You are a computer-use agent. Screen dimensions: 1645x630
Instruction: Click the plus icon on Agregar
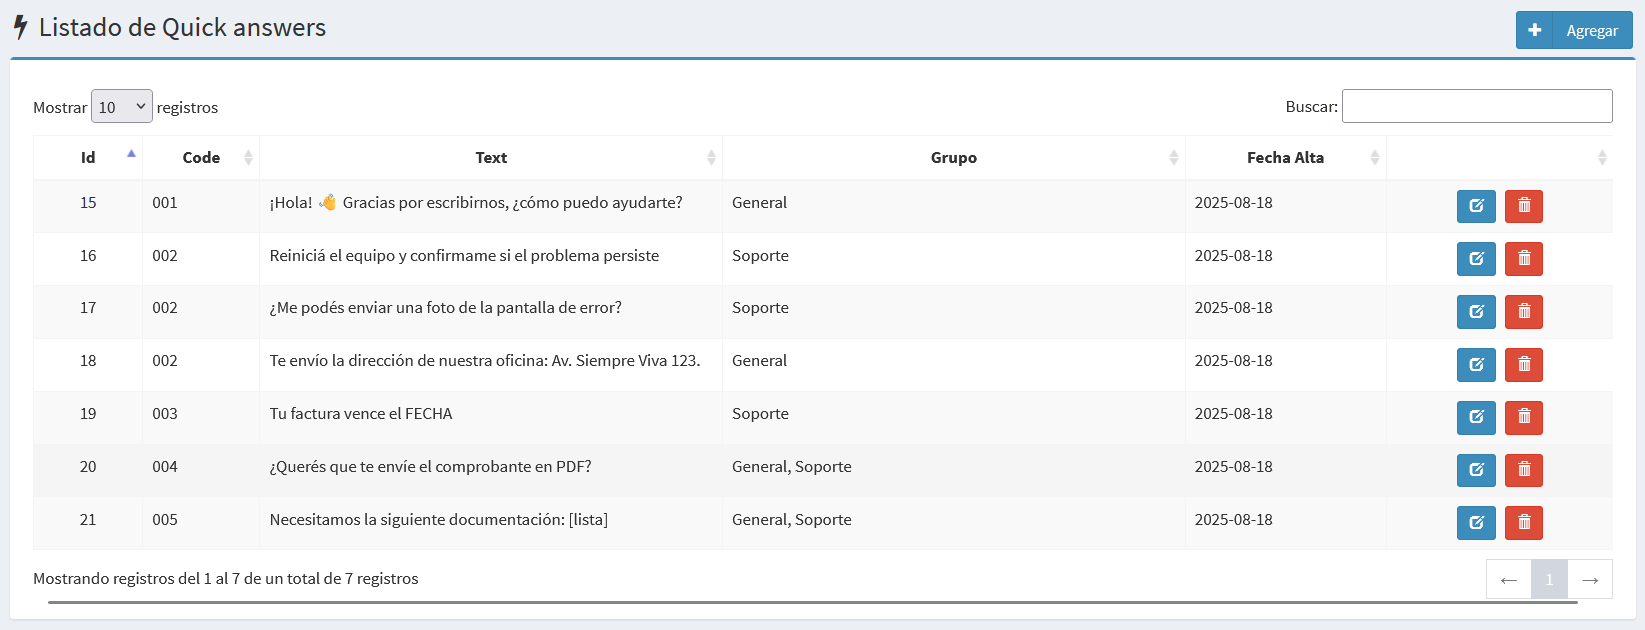(1535, 30)
